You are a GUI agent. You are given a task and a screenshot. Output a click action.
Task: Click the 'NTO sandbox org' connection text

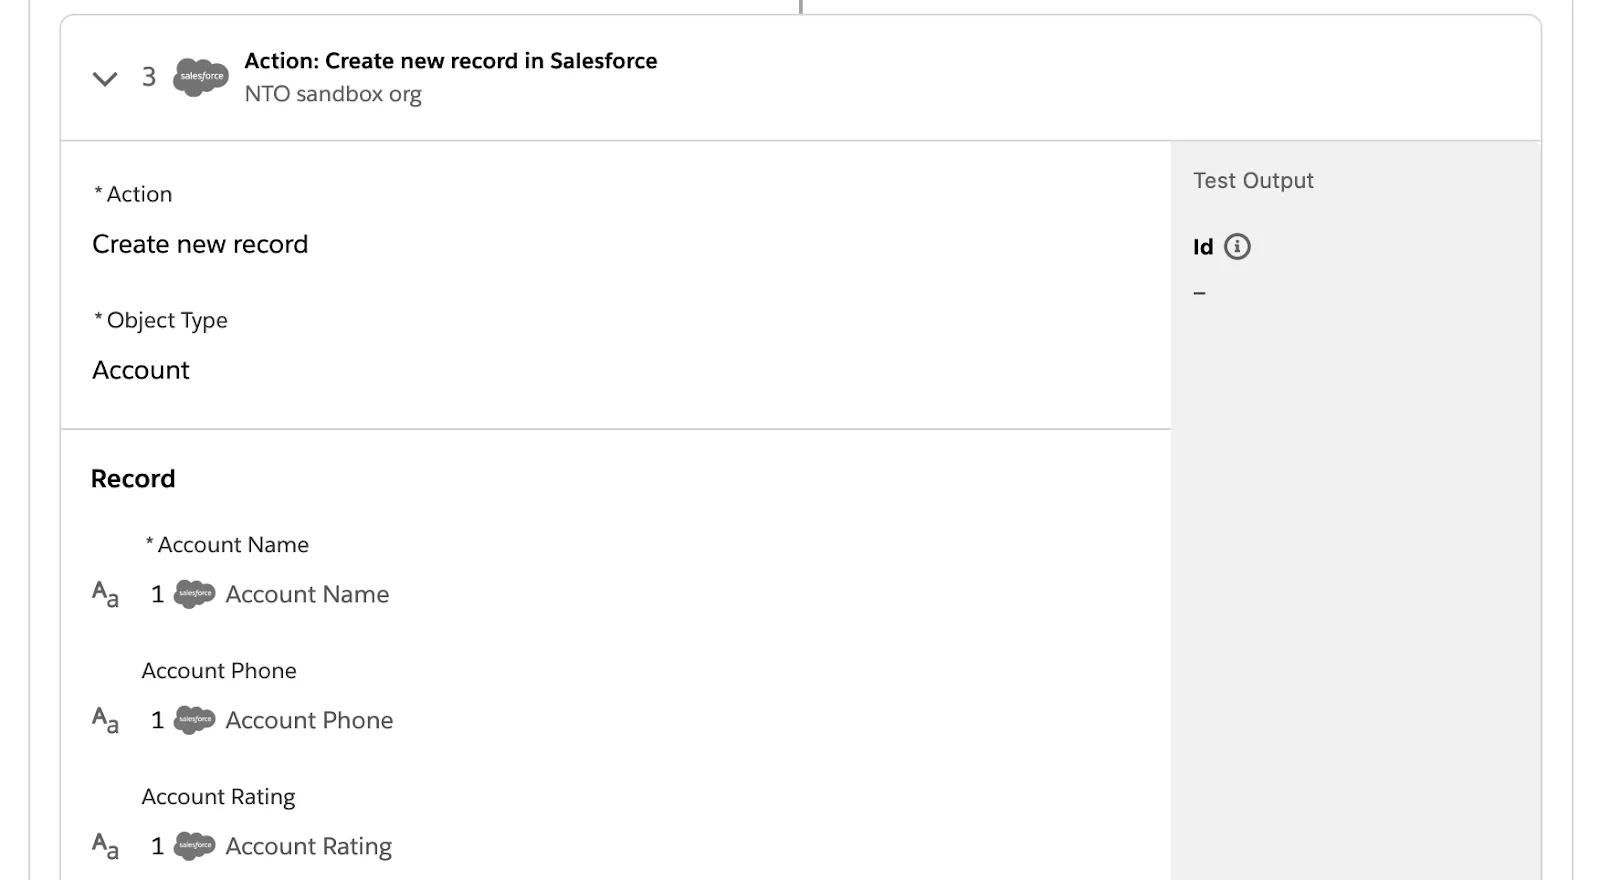click(333, 95)
